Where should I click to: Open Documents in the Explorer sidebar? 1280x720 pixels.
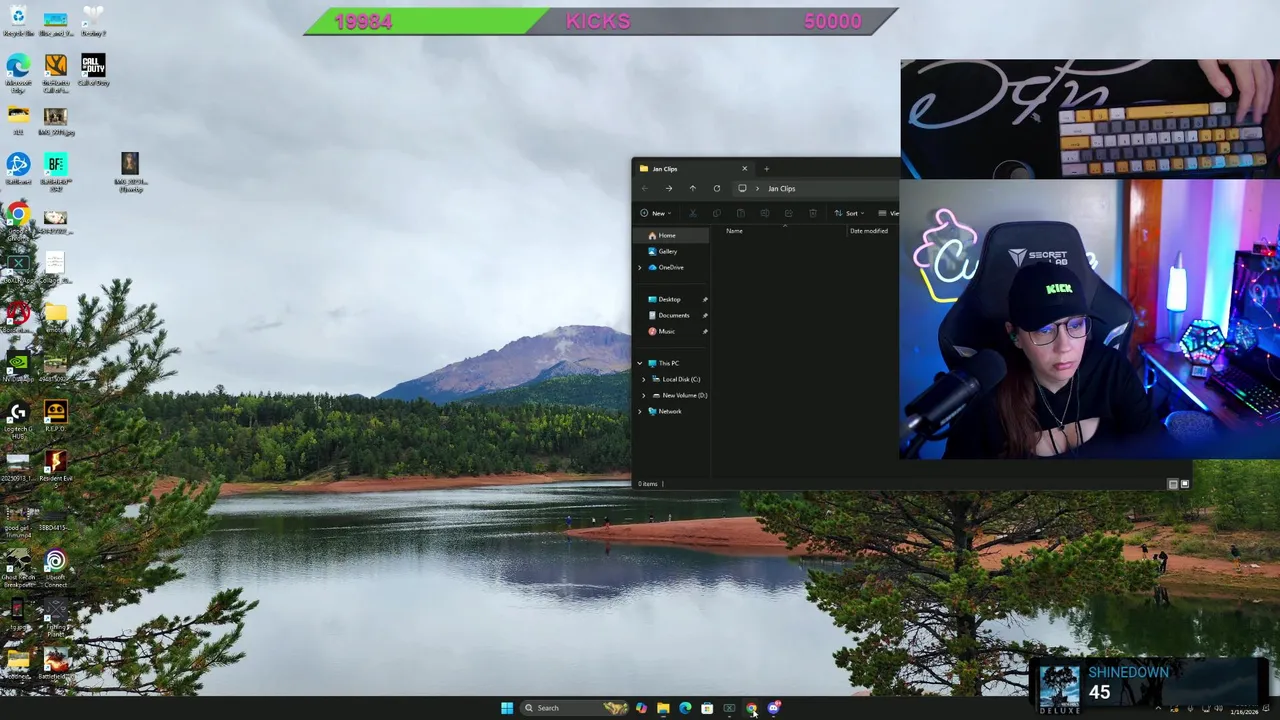point(671,315)
